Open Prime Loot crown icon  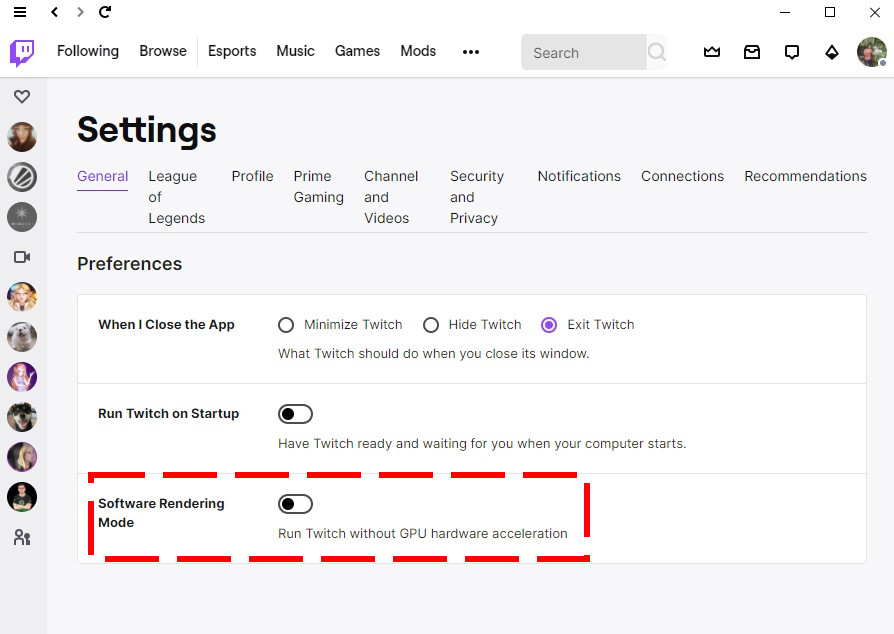[x=712, y=52]
